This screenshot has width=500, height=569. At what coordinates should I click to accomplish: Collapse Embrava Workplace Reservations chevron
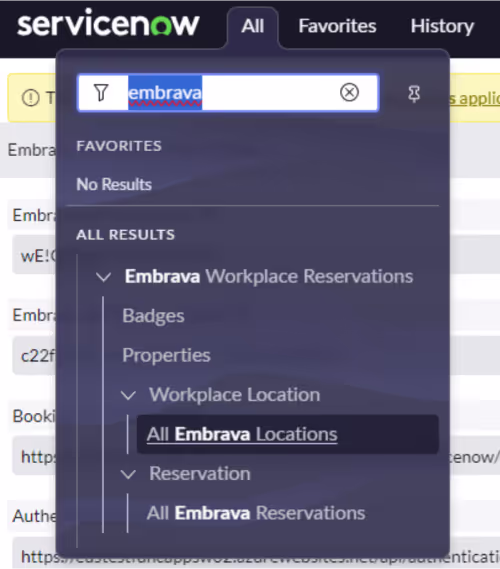[103, 277]
